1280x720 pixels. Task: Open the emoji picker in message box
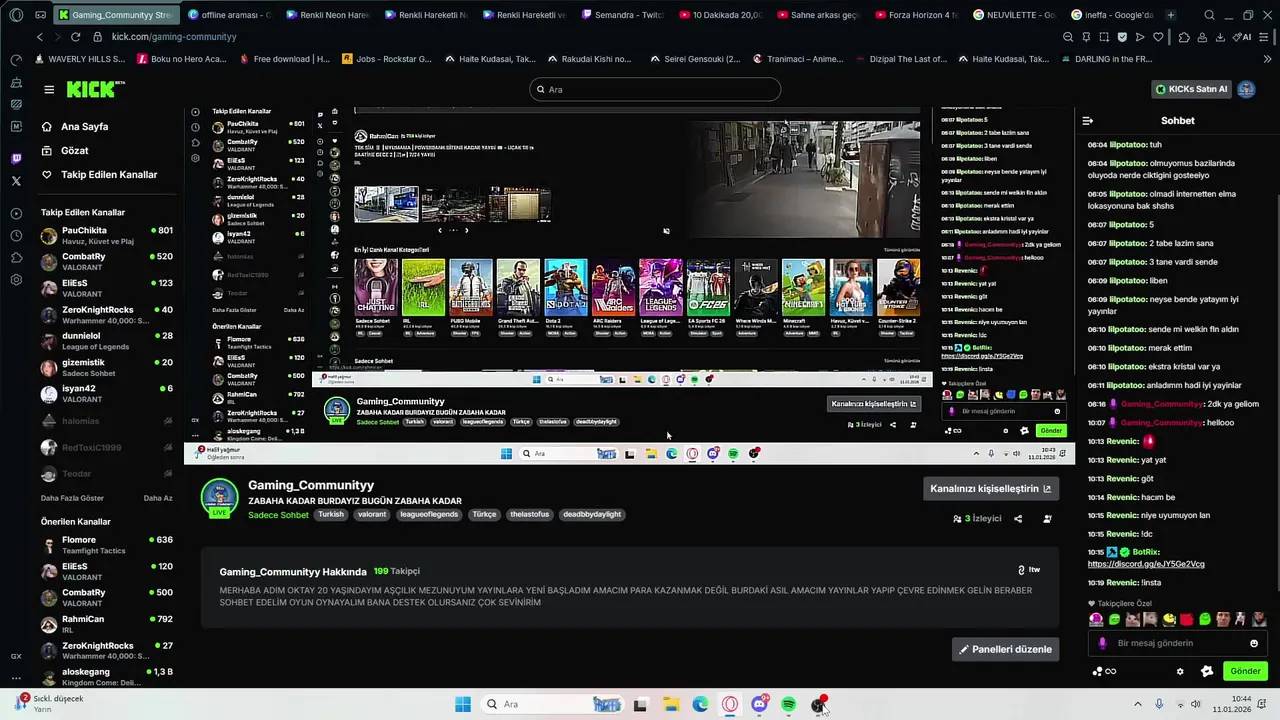pos(1254,643)
